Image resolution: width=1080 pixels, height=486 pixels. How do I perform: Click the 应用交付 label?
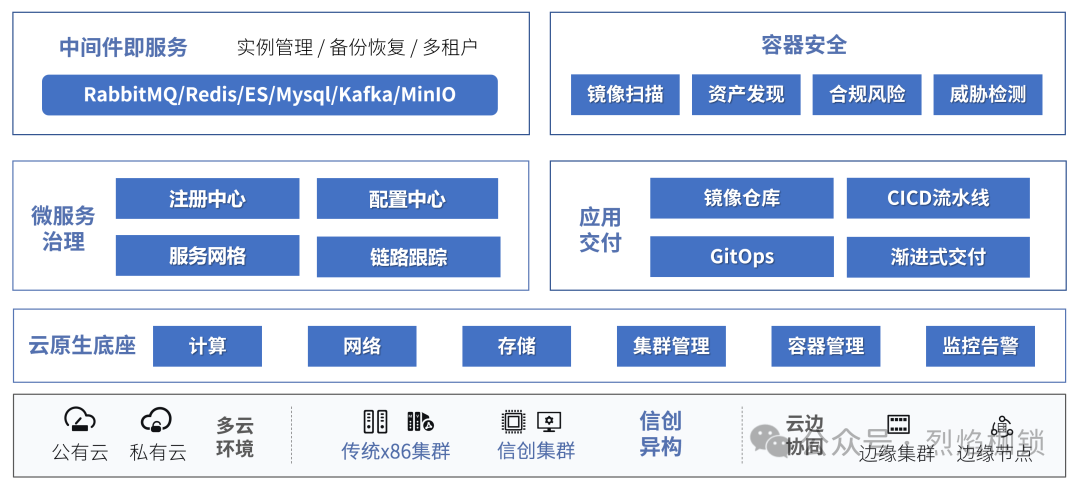(600, 230)
